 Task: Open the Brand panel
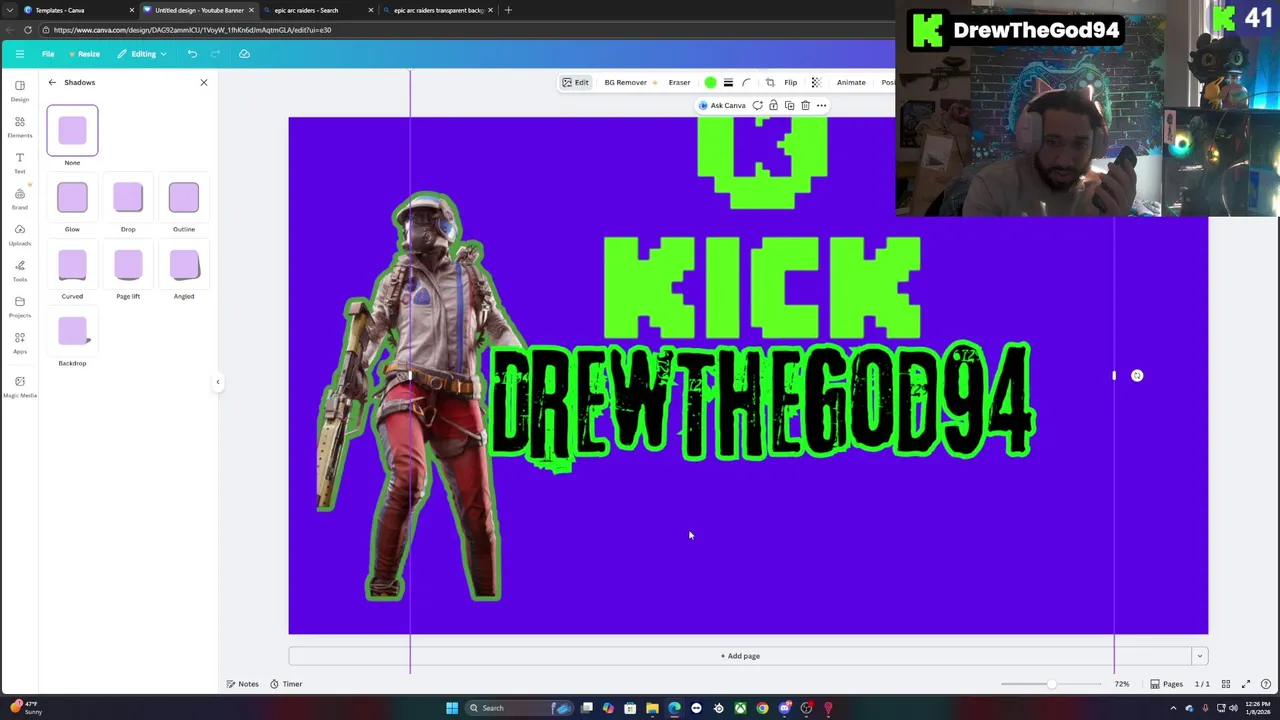click(x=19, y=198)
